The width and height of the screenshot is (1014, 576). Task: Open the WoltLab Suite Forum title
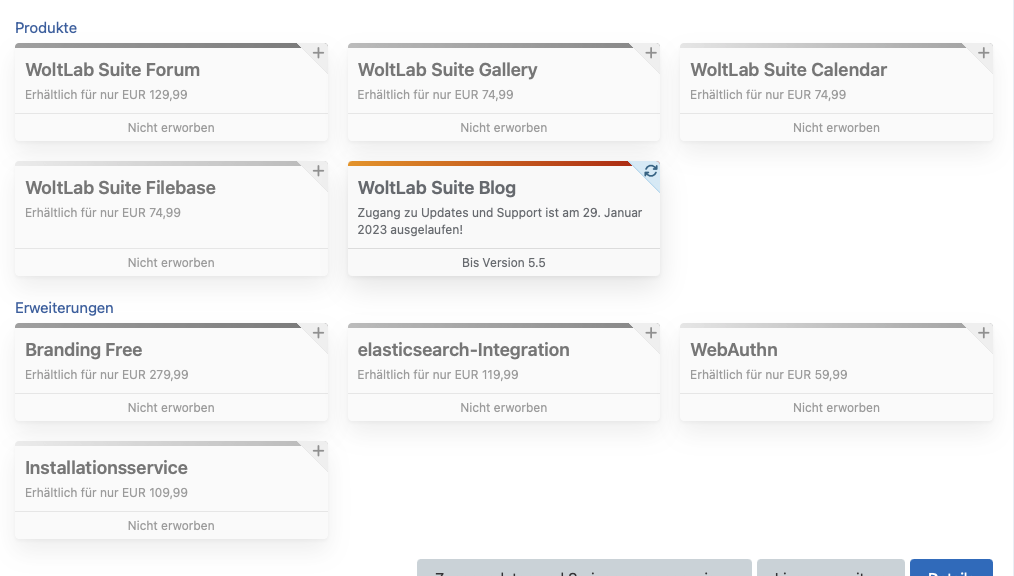(112, 70)
